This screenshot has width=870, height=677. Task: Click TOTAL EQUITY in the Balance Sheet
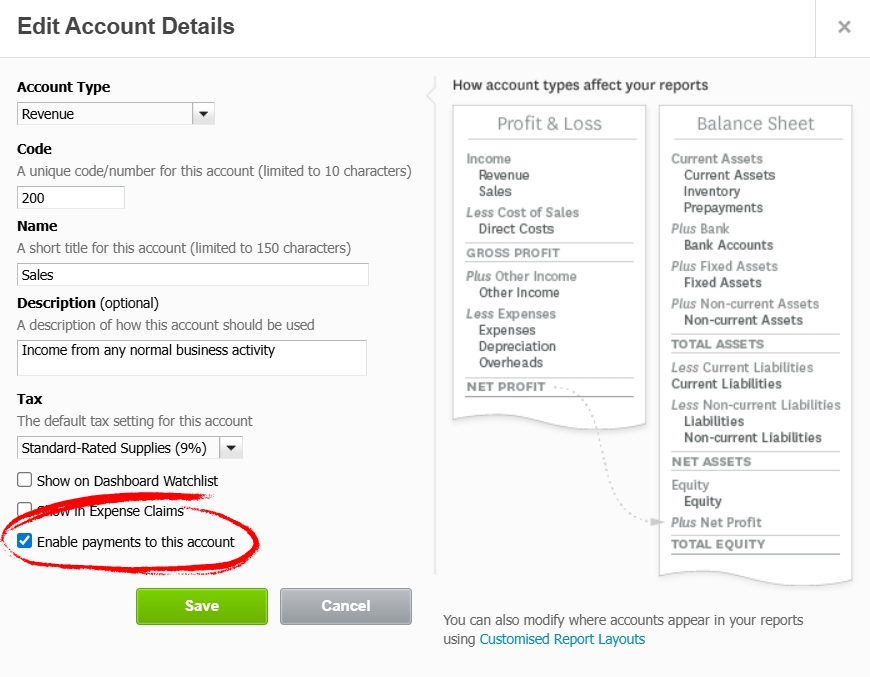[718, 544]
